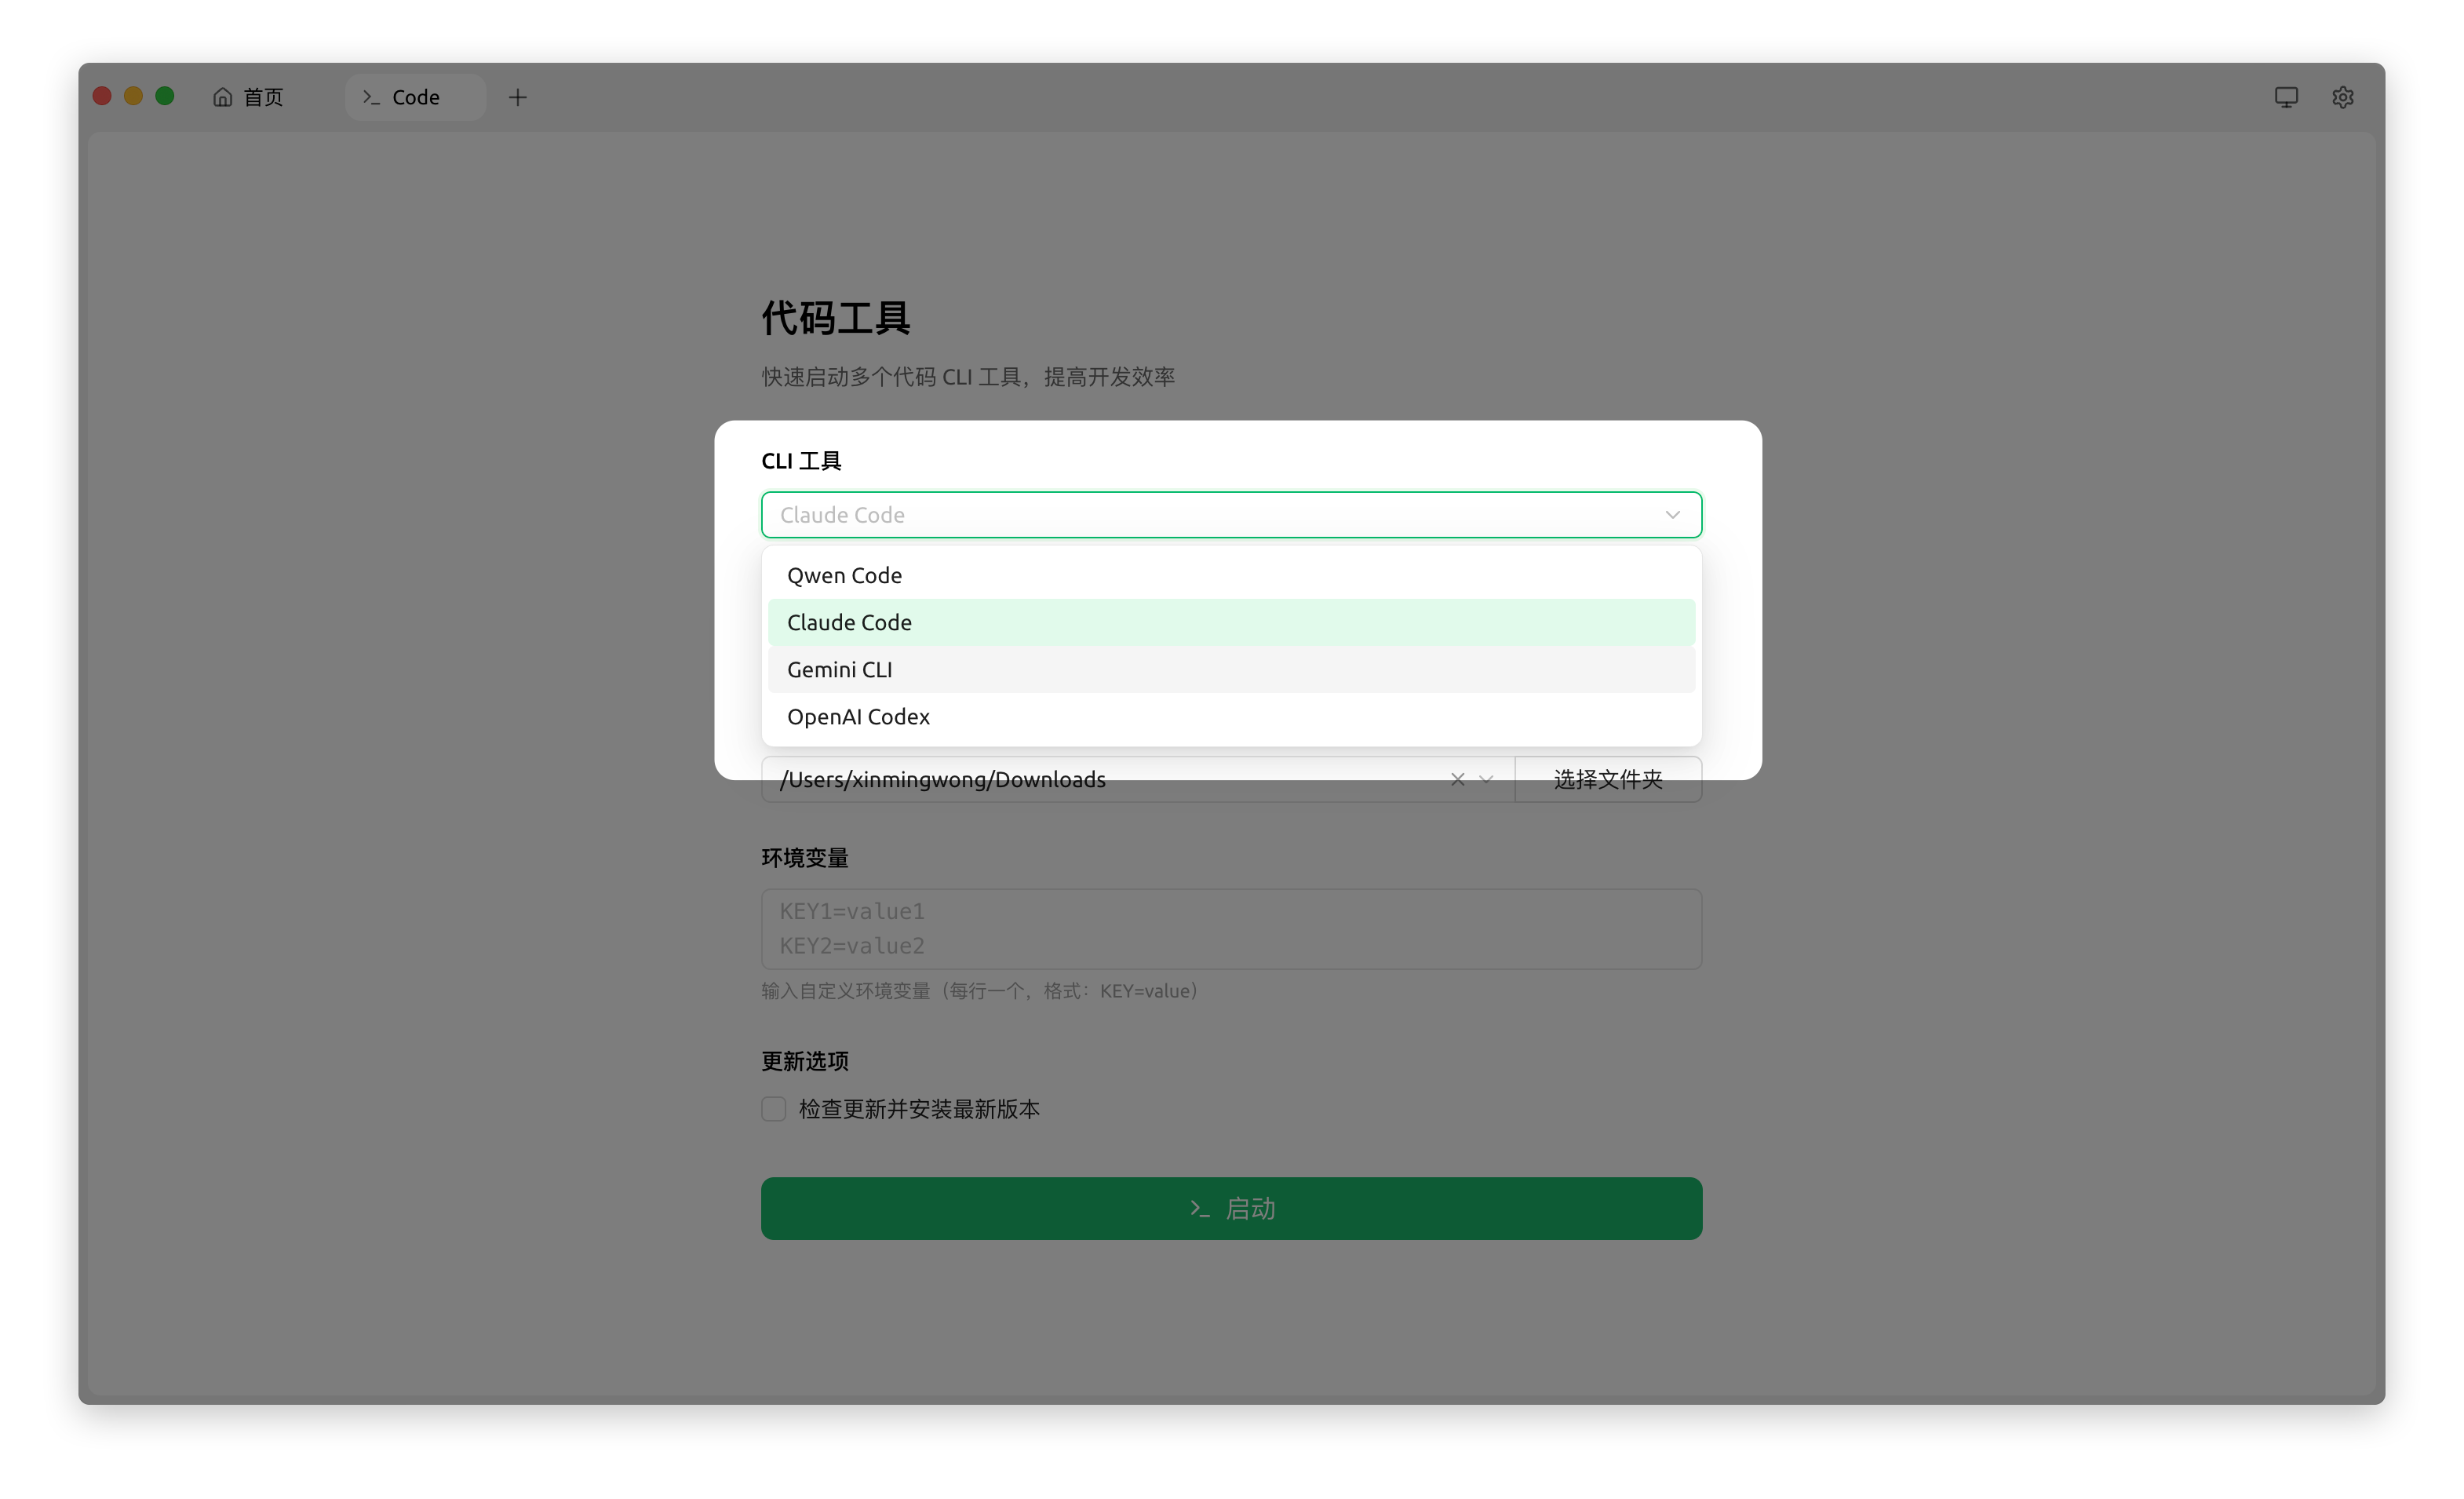The height and width of the screenshot is (1499, 2464).
Task: Click the green macOS fullscreen button
Action: [165, 96]
